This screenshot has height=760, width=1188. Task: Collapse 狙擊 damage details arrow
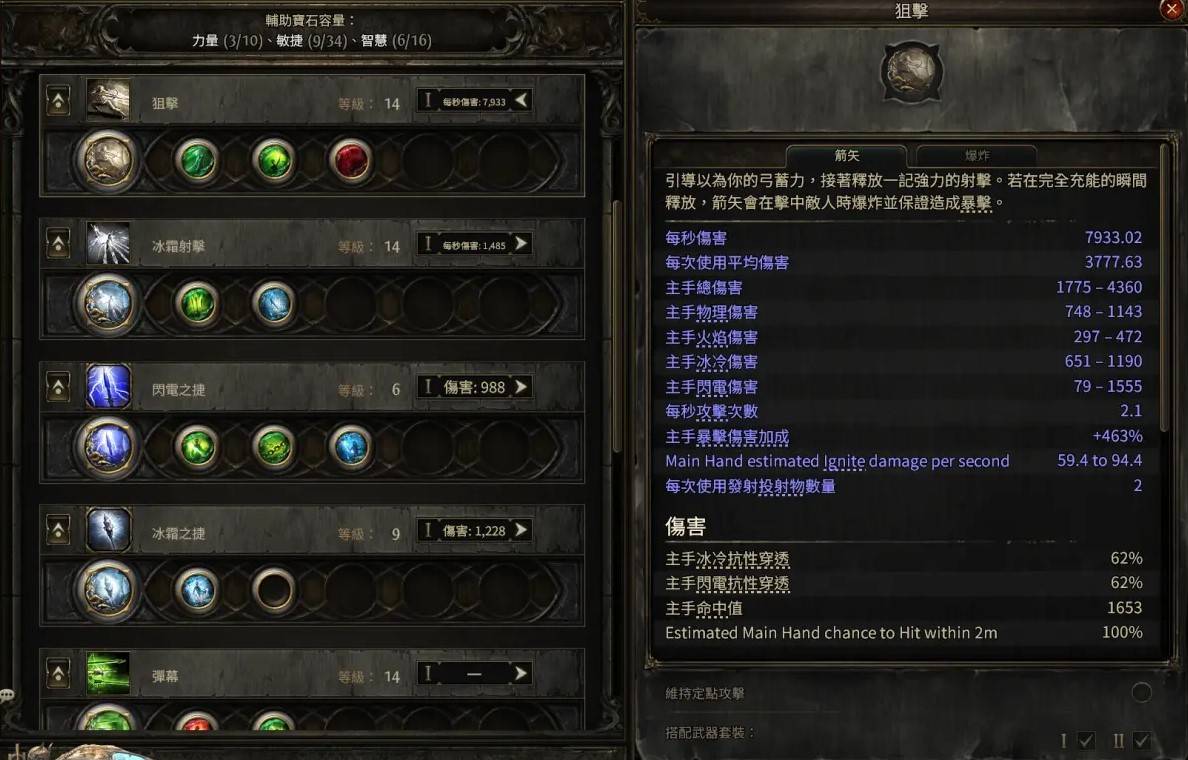(x=521, y=100)
